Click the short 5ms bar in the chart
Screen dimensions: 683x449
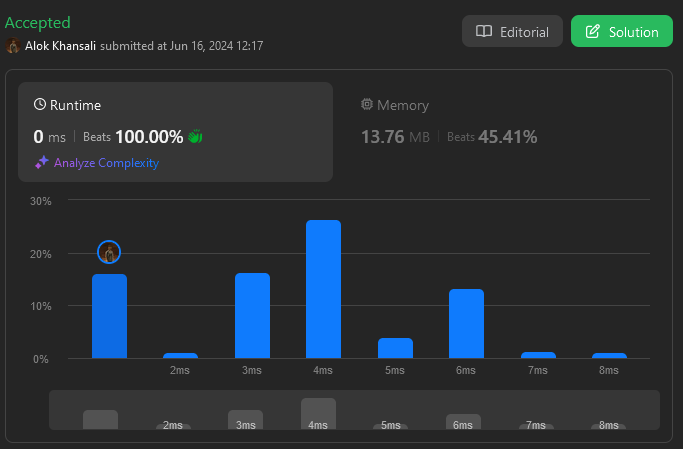(395, 348)
